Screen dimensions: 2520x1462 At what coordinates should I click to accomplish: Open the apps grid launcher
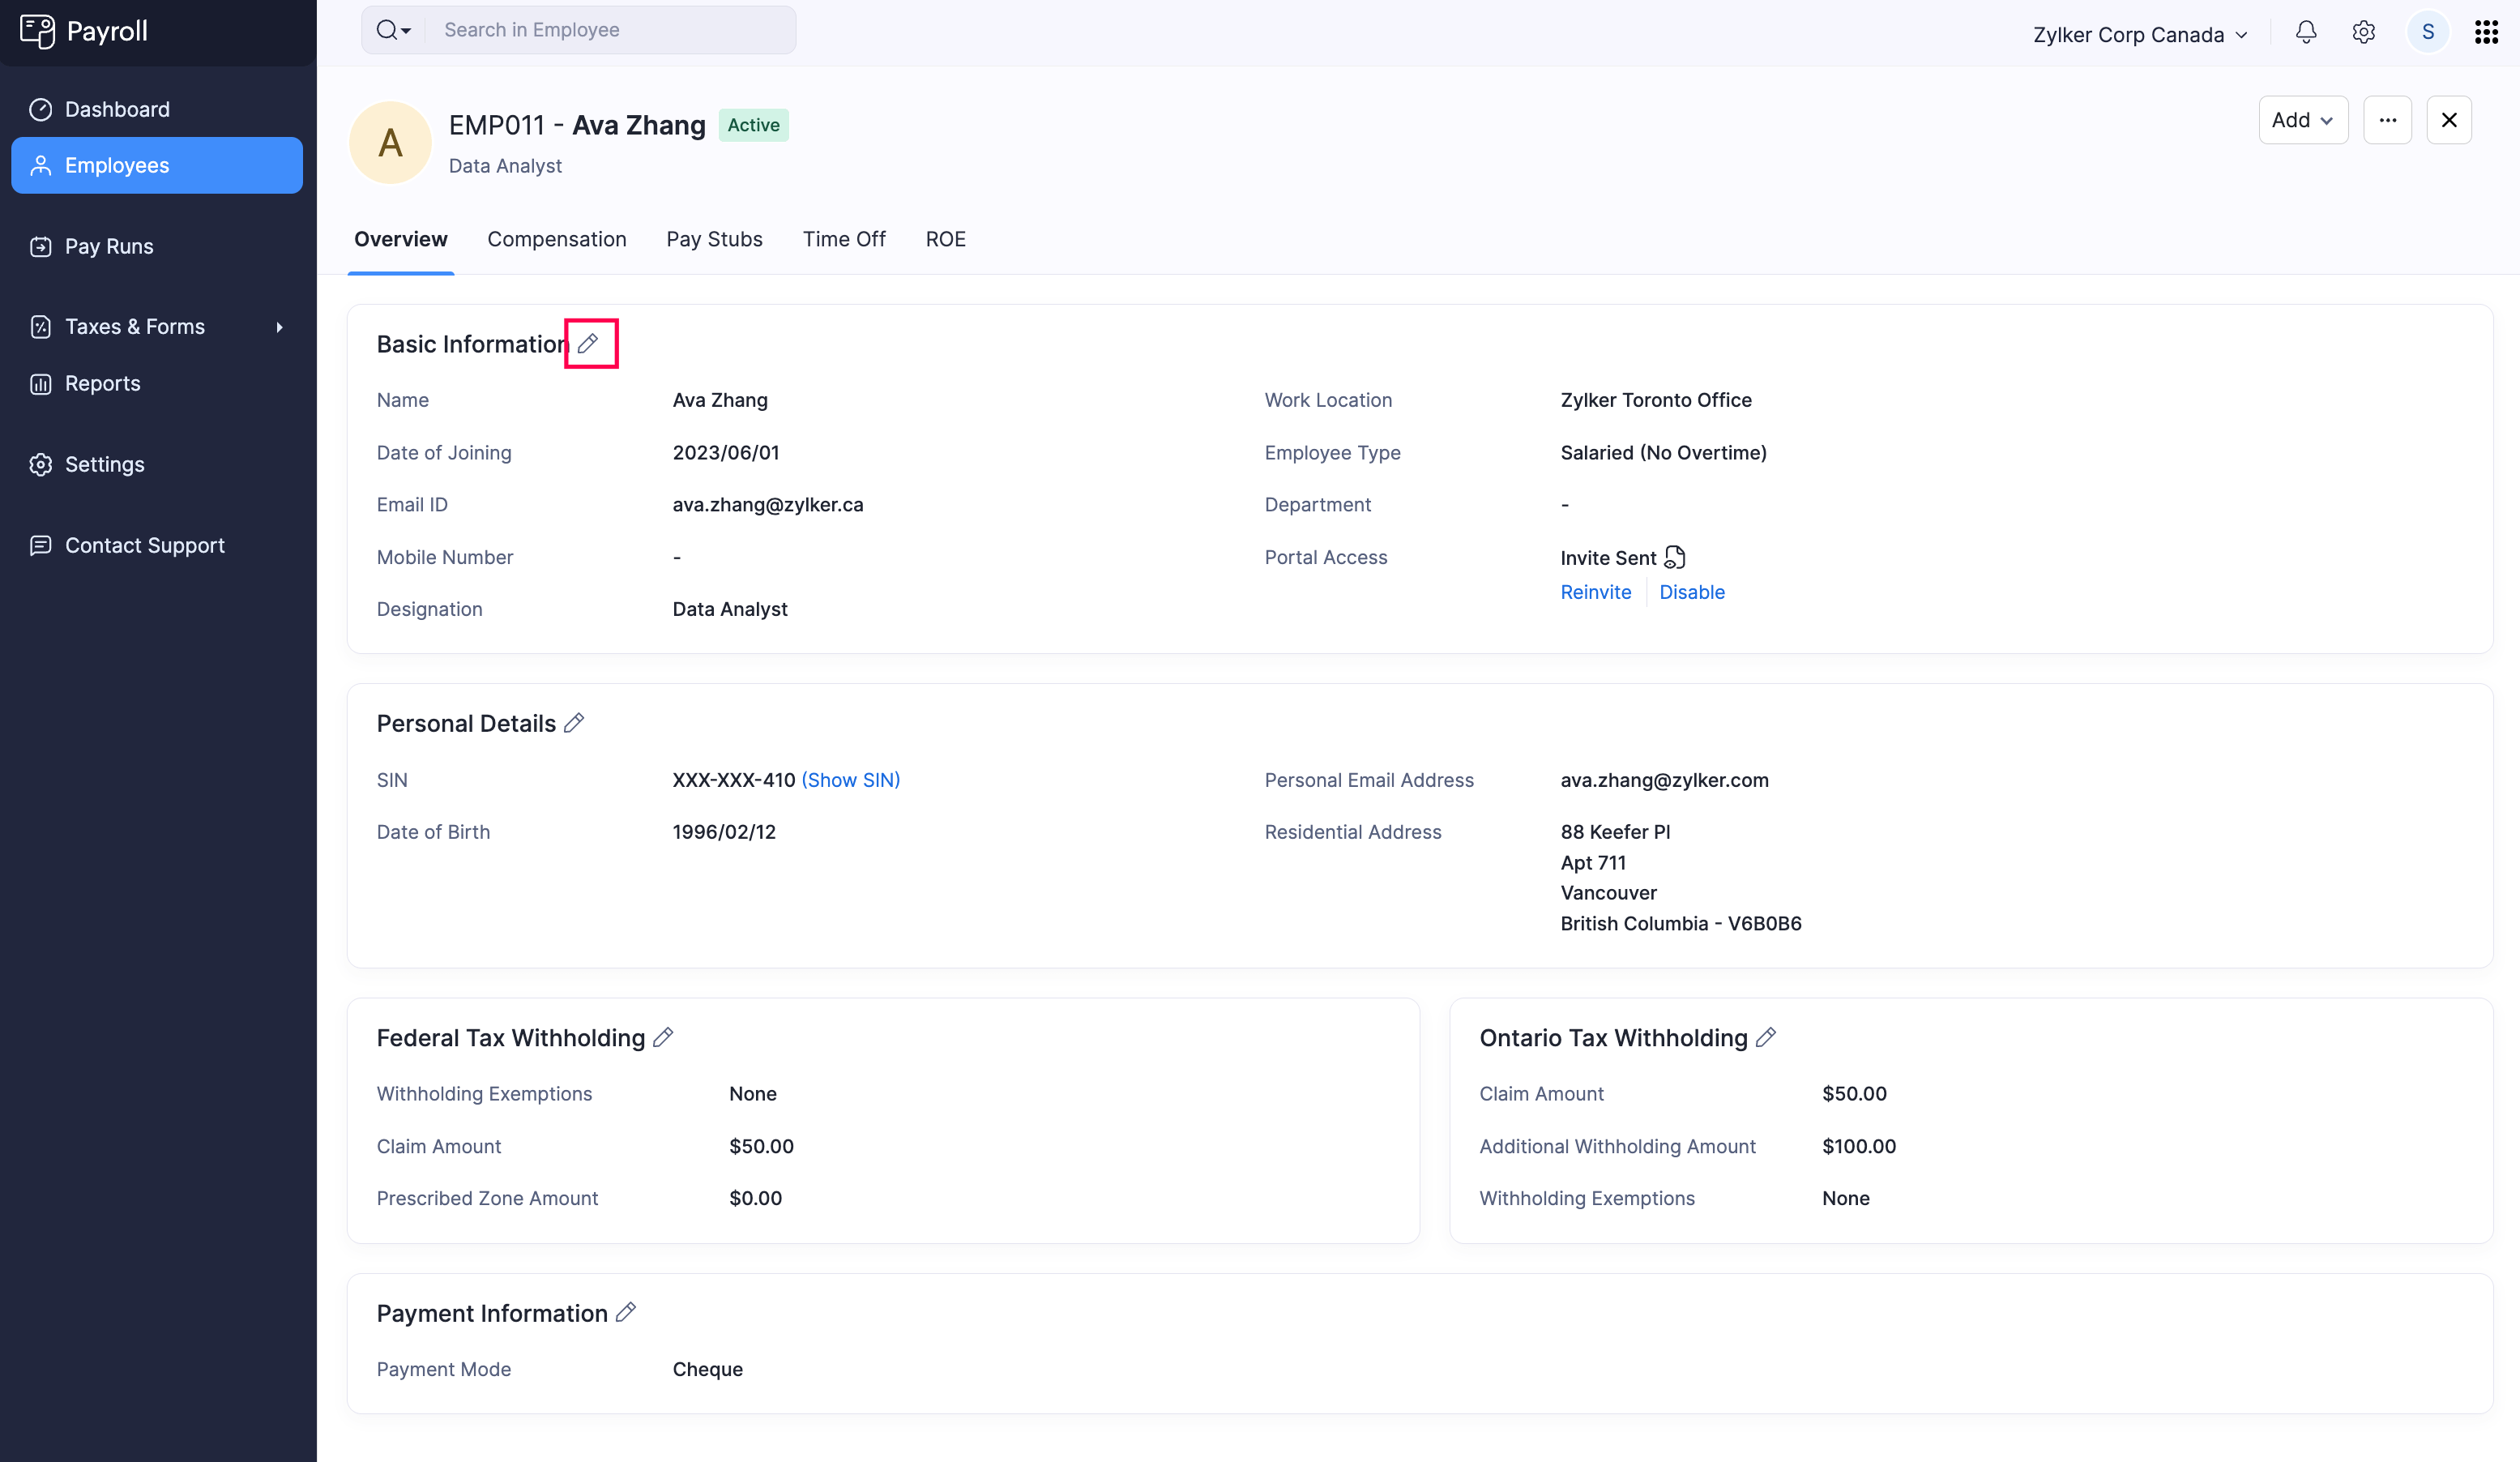2487,32
